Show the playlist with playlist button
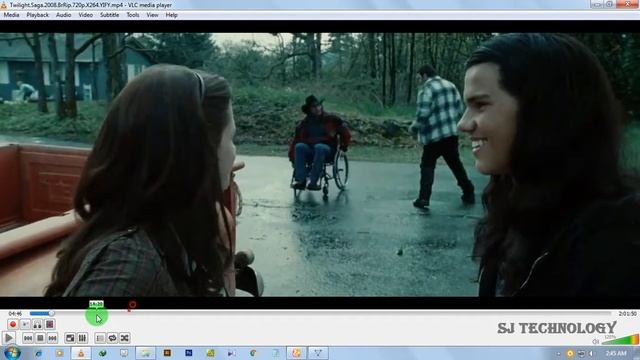This screenshot has height=360, width=640. click(x=100, y=338)
